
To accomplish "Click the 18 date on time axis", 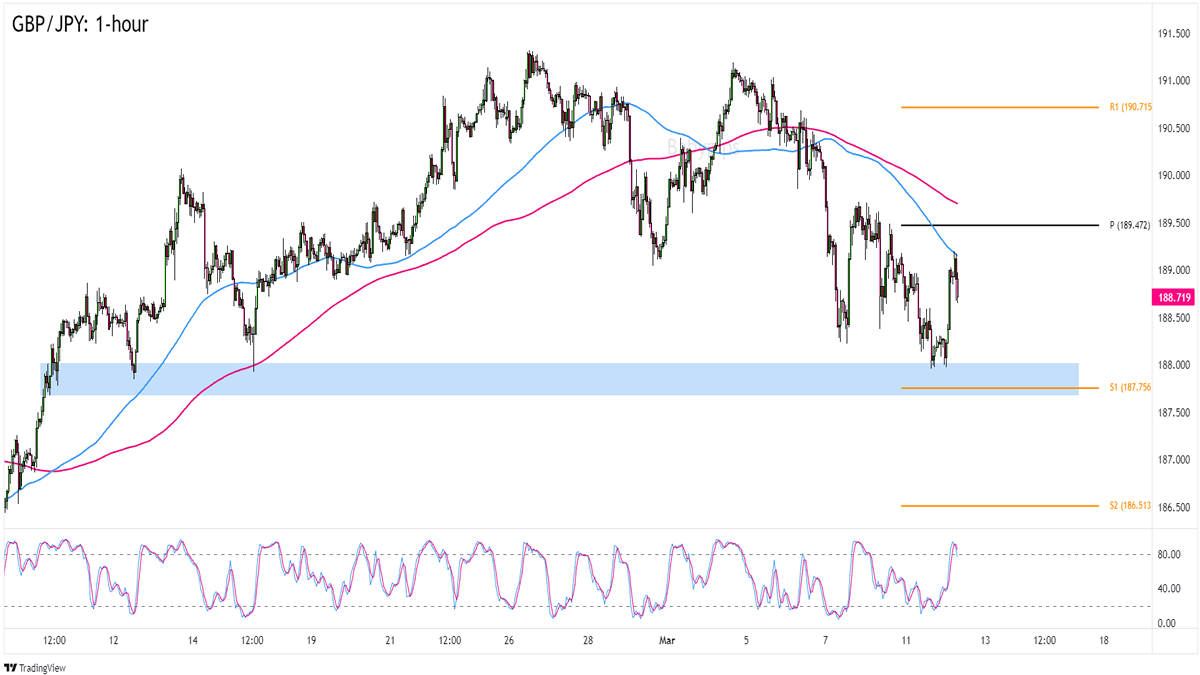I will [1103, 640].
